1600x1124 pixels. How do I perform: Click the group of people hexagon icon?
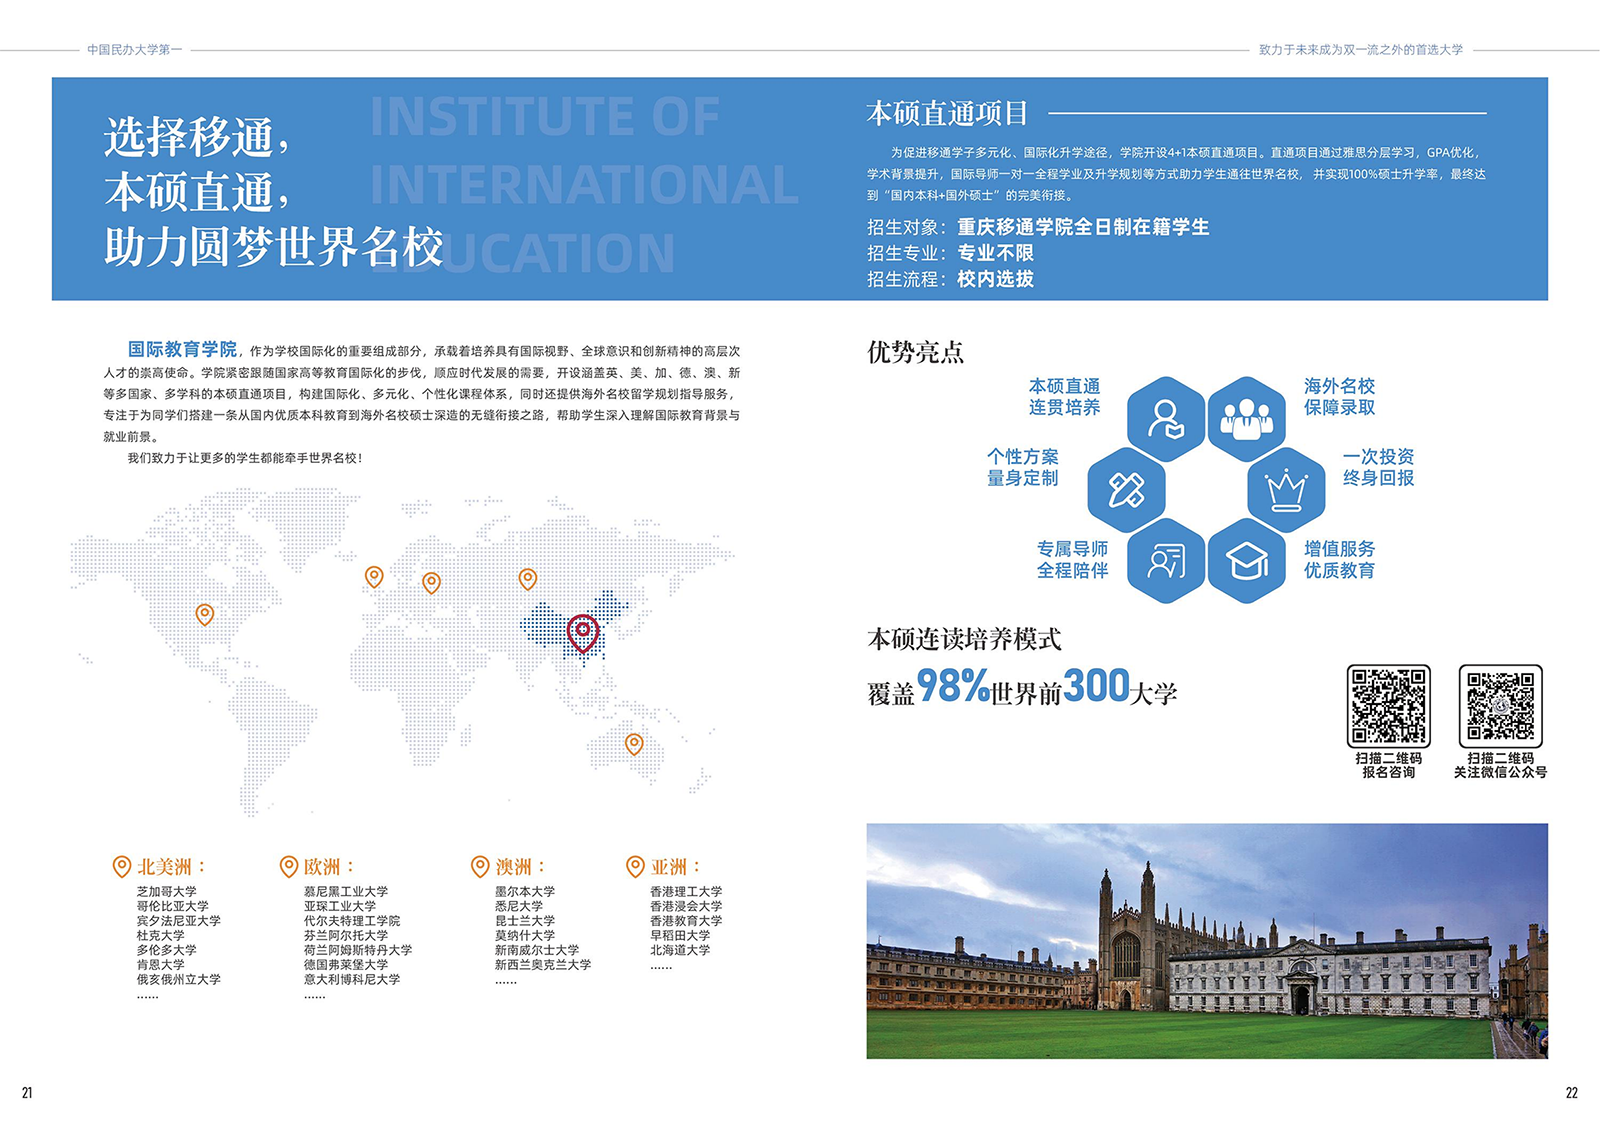pyautogui.click(x=1246, y=419)
